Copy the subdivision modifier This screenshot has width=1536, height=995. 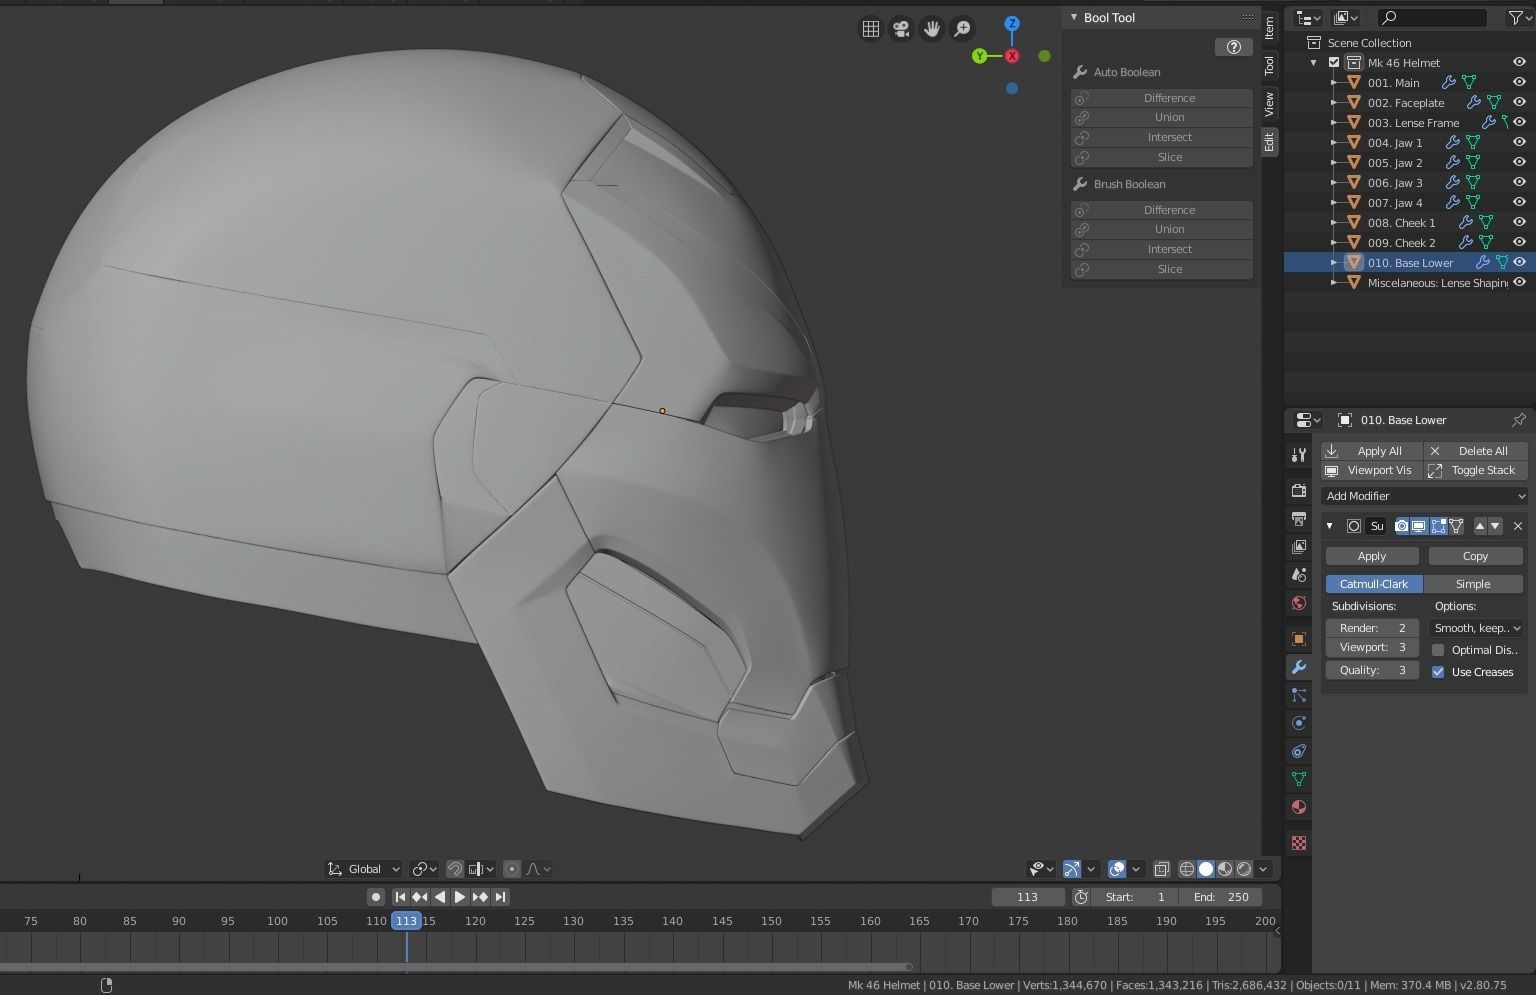(1475, 556)
